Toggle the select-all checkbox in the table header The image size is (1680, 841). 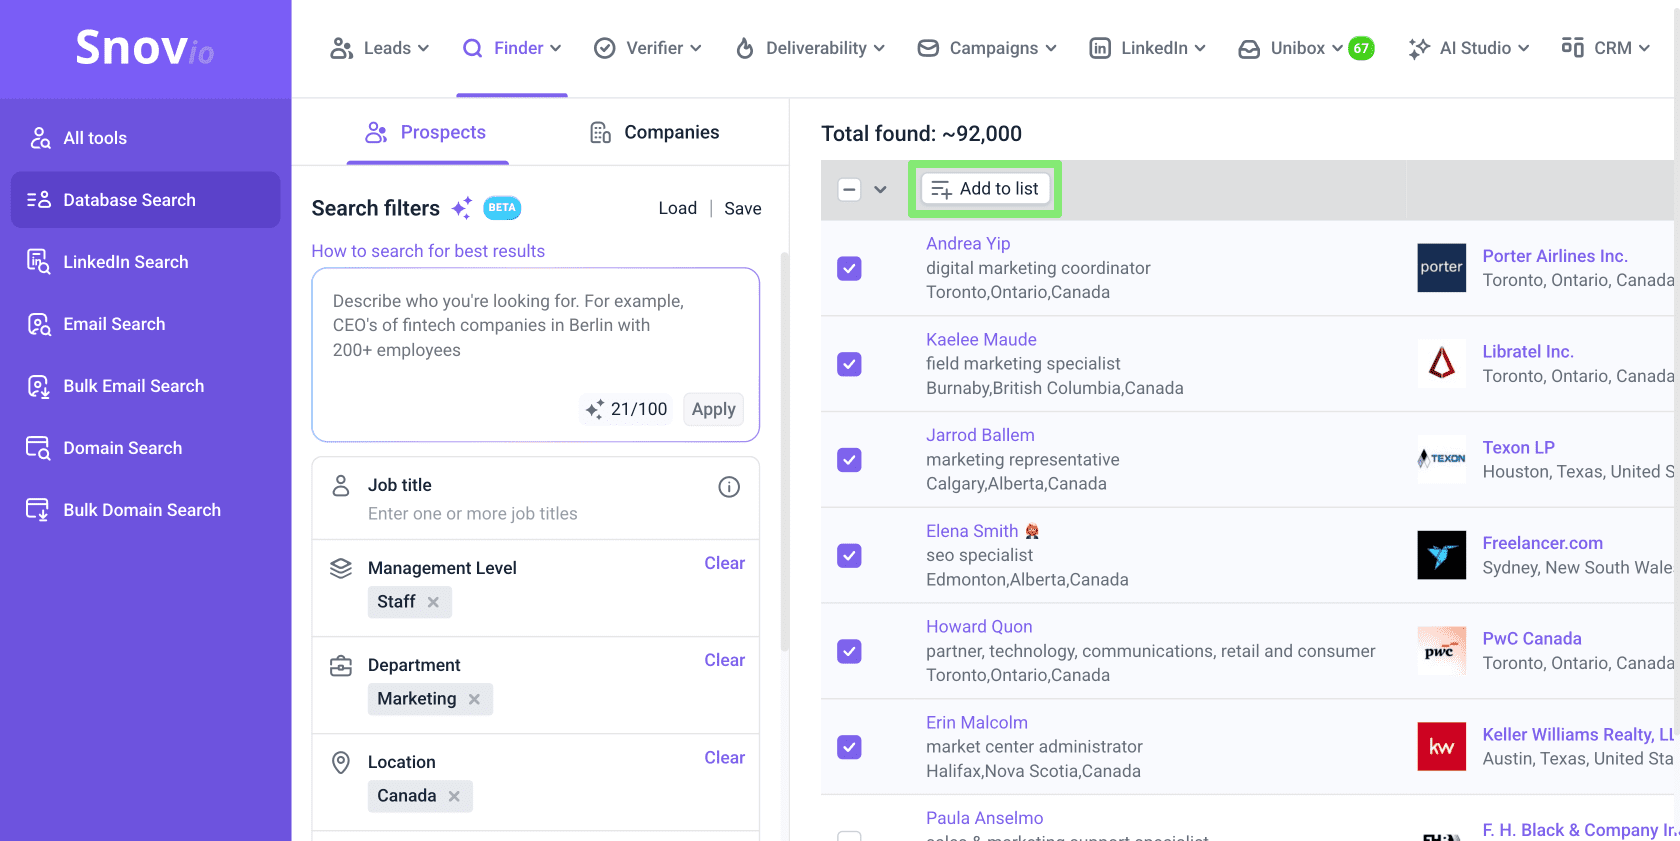coord(849,189)
